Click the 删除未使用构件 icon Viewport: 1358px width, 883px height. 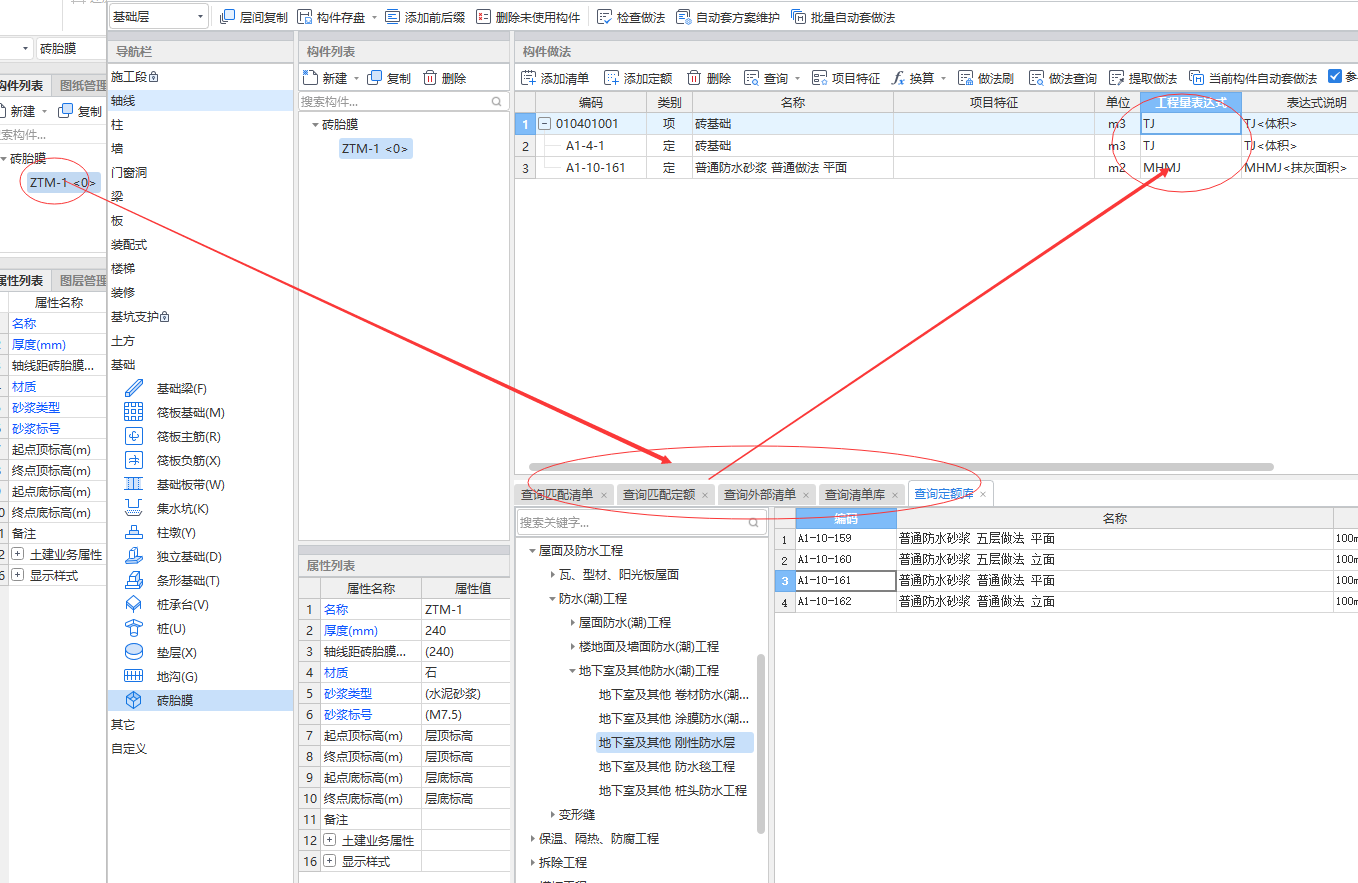pyautogui.click(x=483, y=17)
